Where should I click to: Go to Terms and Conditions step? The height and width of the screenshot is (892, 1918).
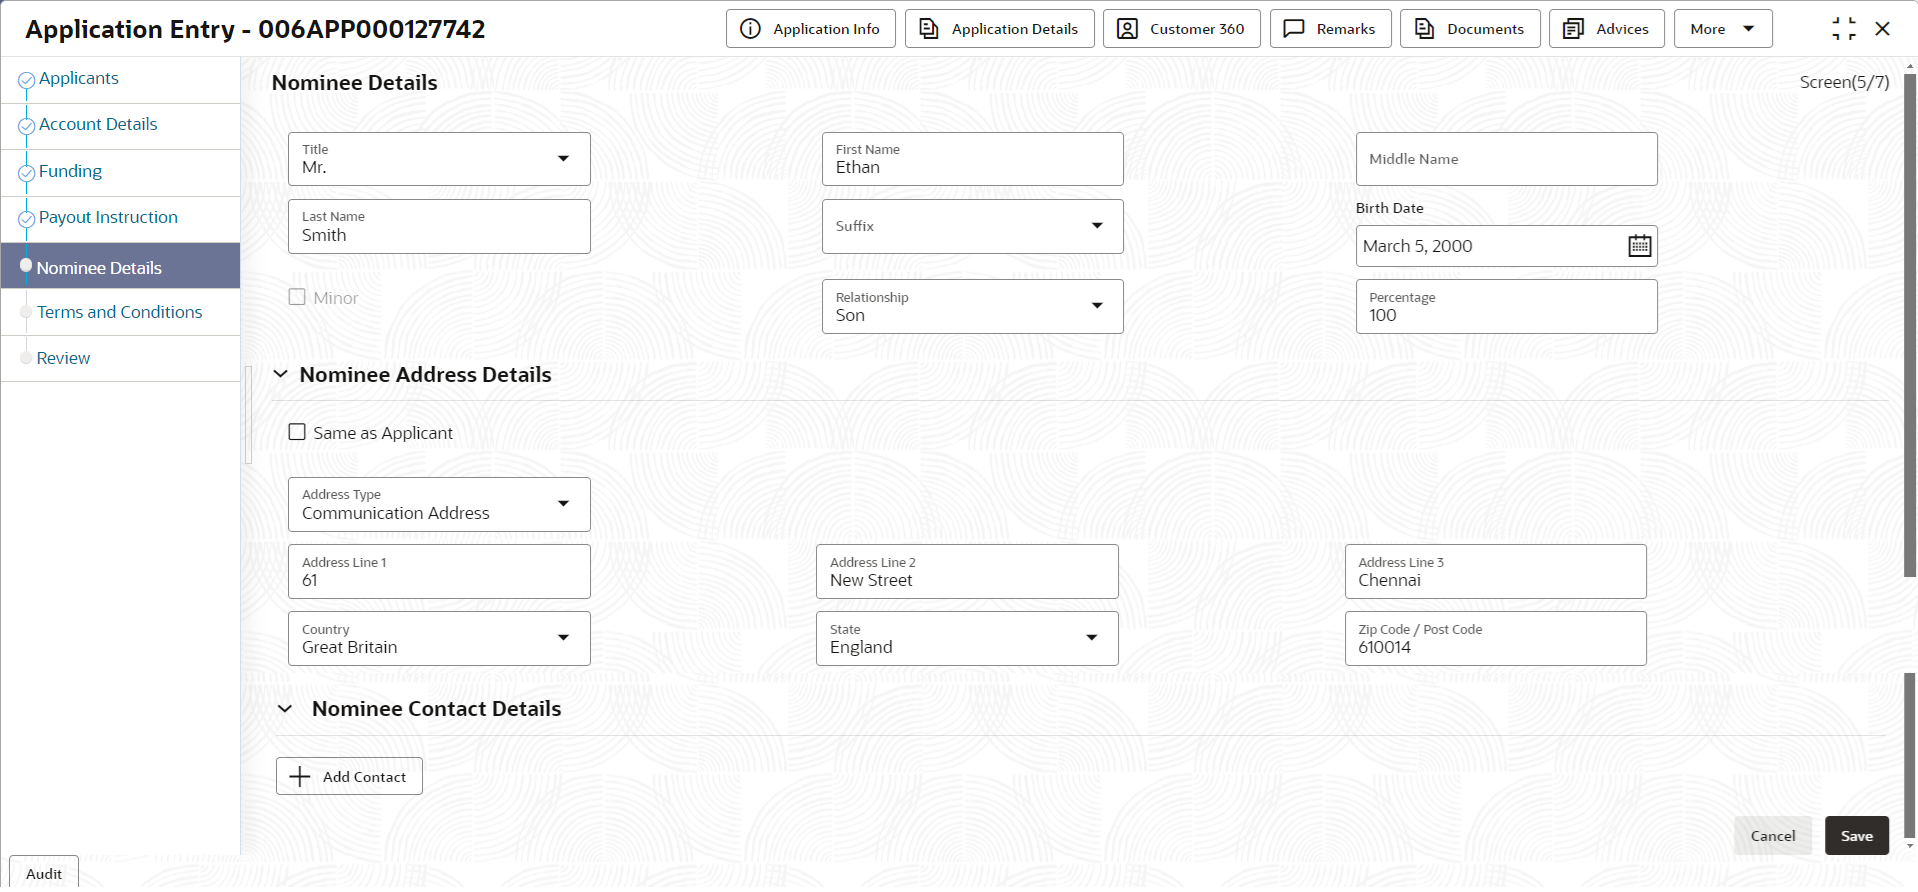click(x=120, y=312)
